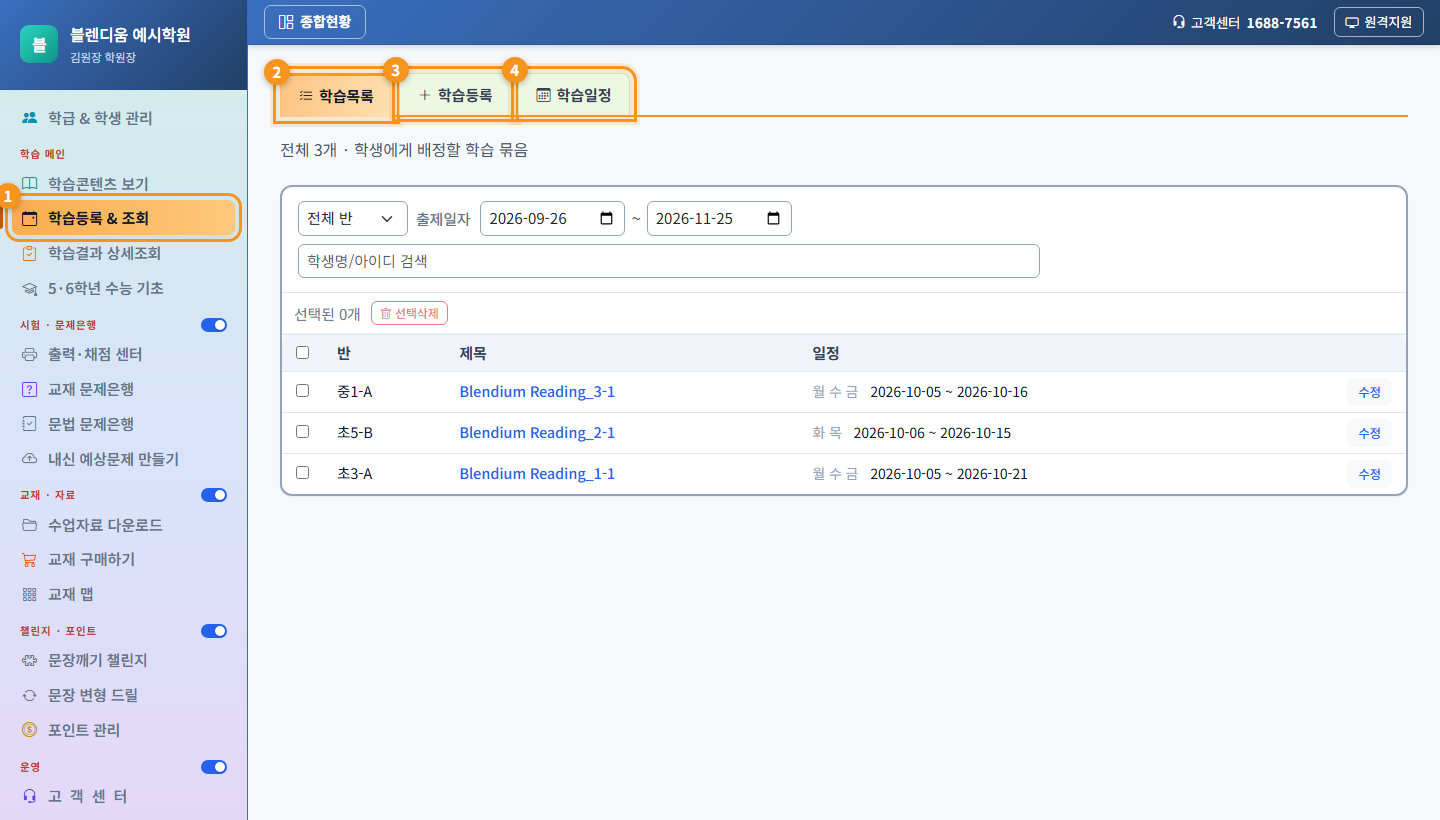Viewport: 1440px width, 820px height.
Task: Switch to the 학습등록 tab
Action: (455, 96)
